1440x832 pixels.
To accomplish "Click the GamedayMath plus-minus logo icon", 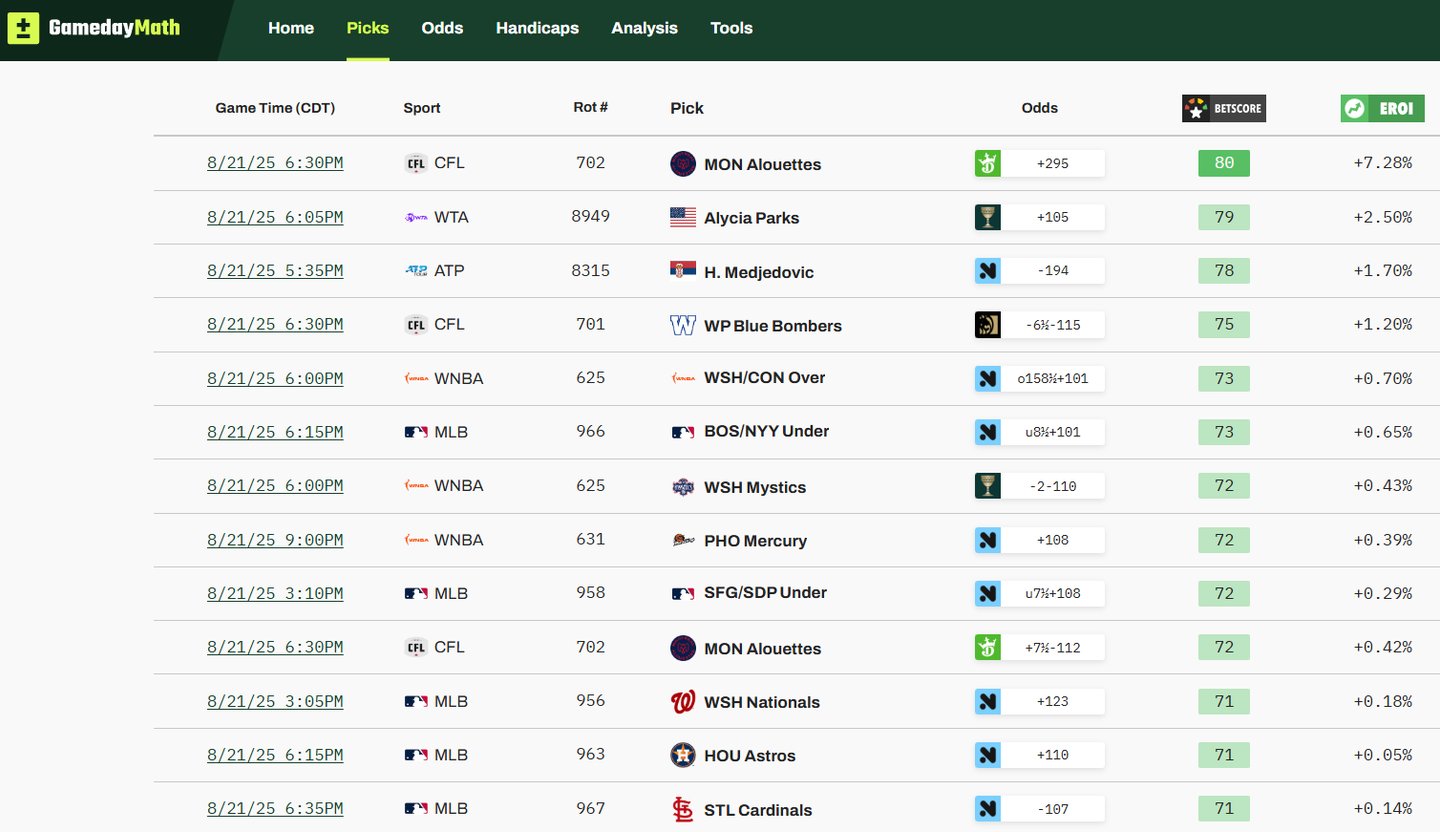I will point(23,28).
